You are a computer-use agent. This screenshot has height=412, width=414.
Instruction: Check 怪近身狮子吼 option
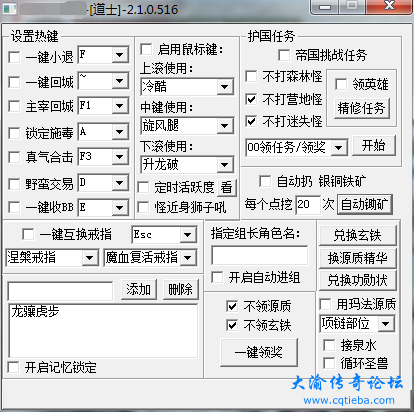(x=143, y=207)
